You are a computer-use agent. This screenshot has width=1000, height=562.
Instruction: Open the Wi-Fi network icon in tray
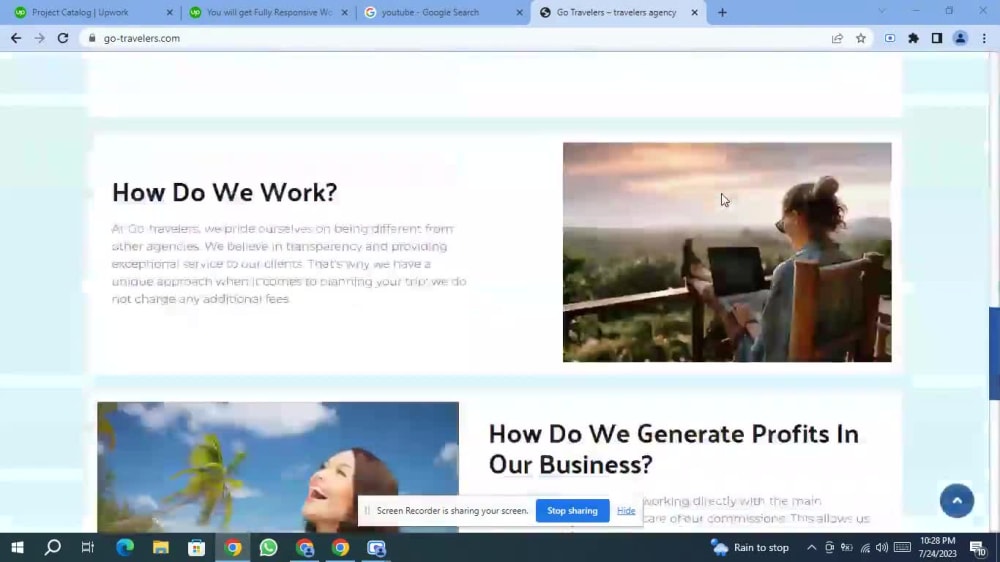tap(865, 547)
